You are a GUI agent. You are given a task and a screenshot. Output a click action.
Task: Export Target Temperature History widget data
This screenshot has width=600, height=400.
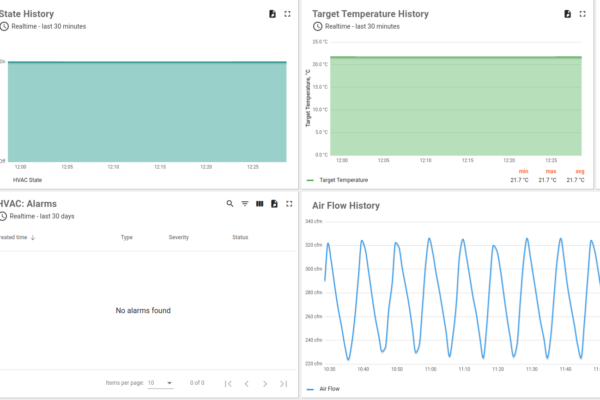(x=567, y=14)
